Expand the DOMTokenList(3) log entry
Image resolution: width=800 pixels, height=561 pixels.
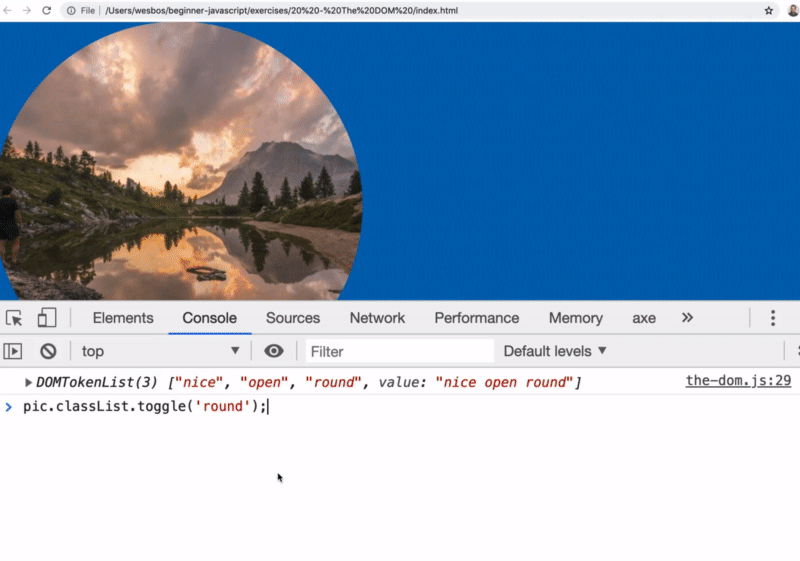29,382
